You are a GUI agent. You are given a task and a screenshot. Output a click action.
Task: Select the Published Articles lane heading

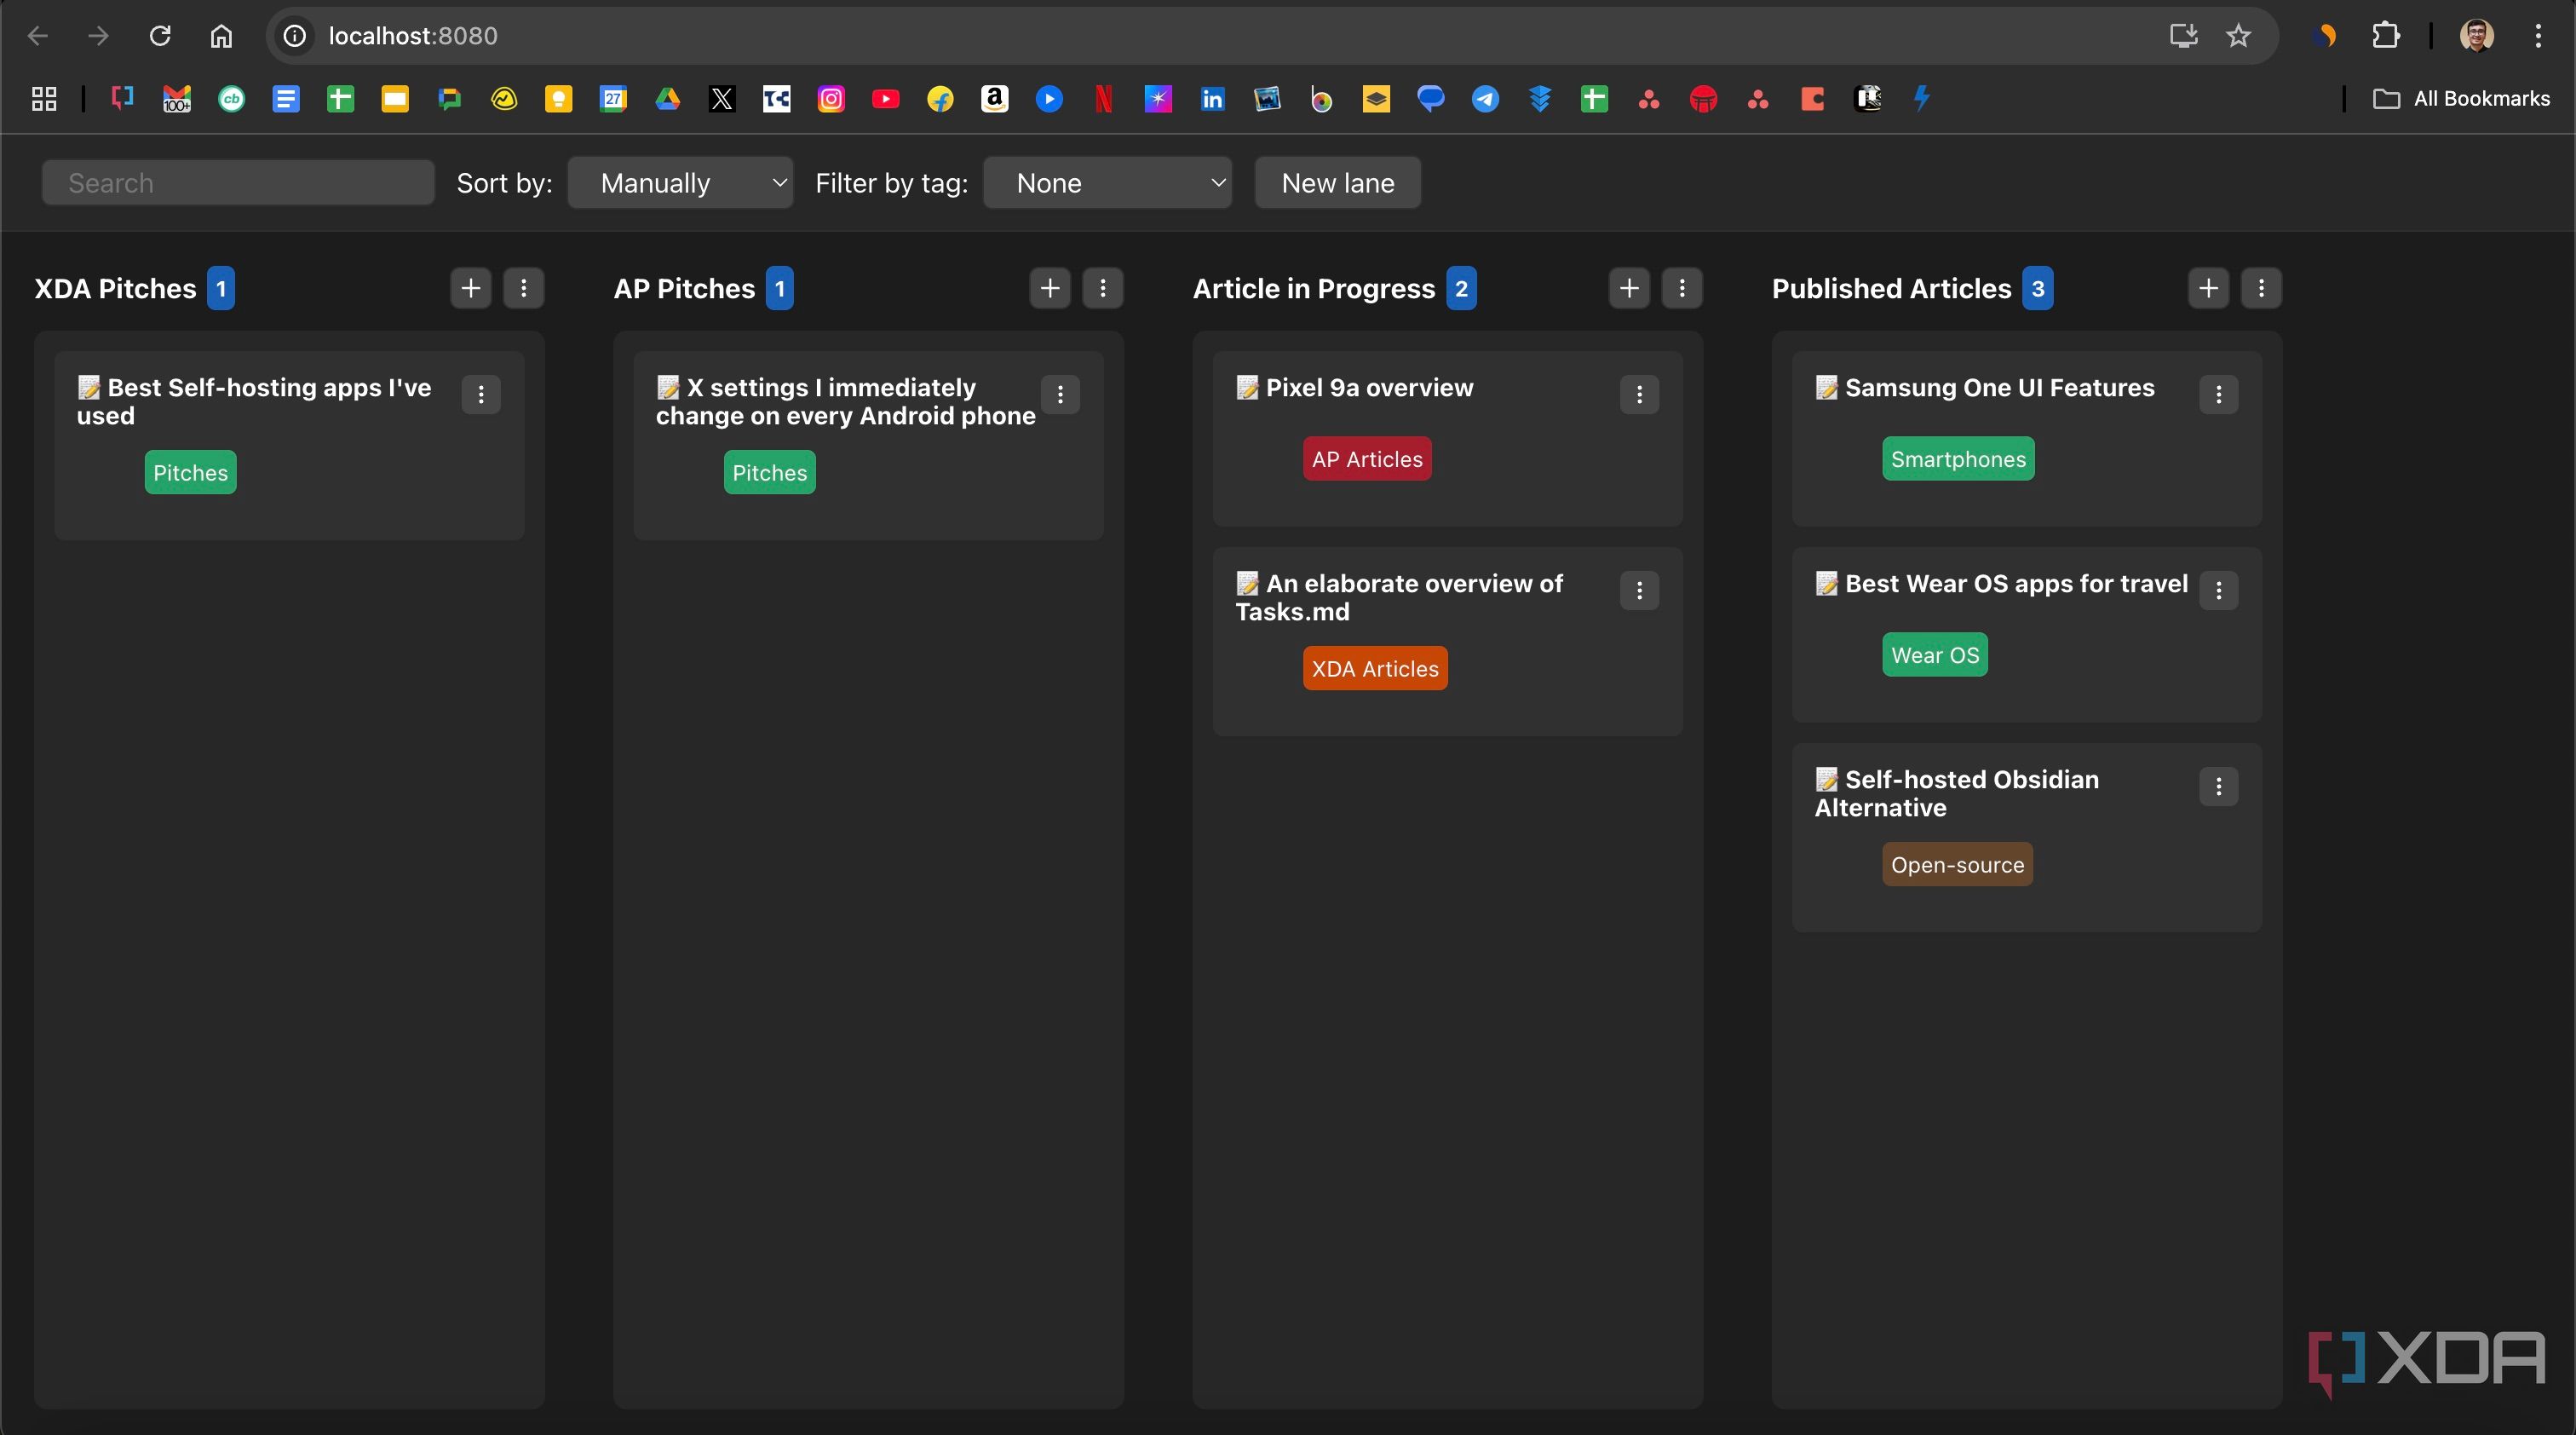point(1891,288)
